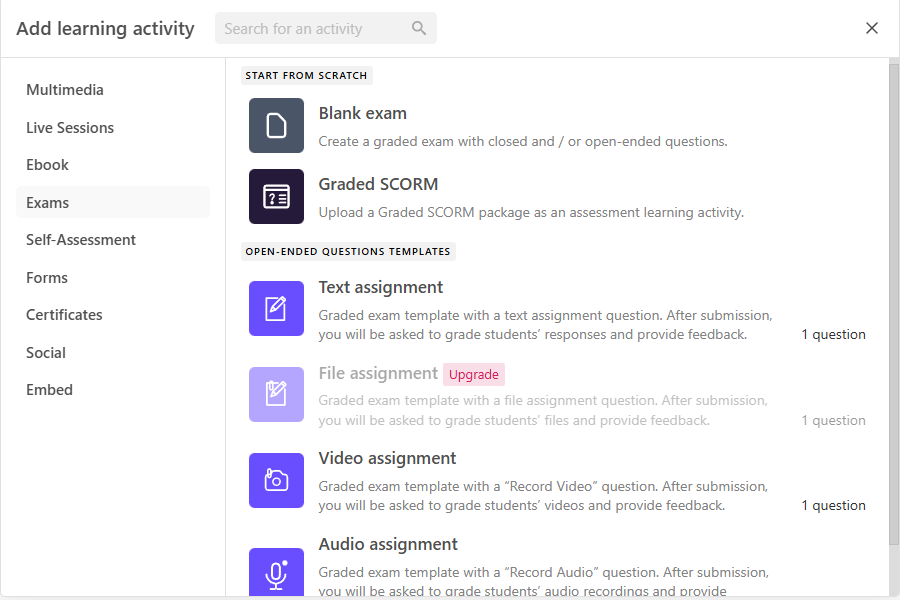Click the File assignment clipboard icon

tap(276, 394)
